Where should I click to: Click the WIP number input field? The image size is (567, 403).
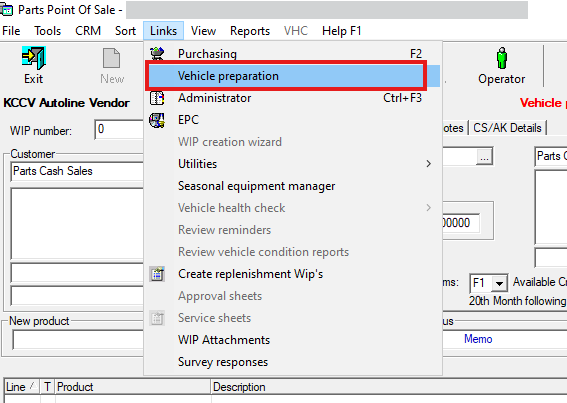click(x=119, y=129)
